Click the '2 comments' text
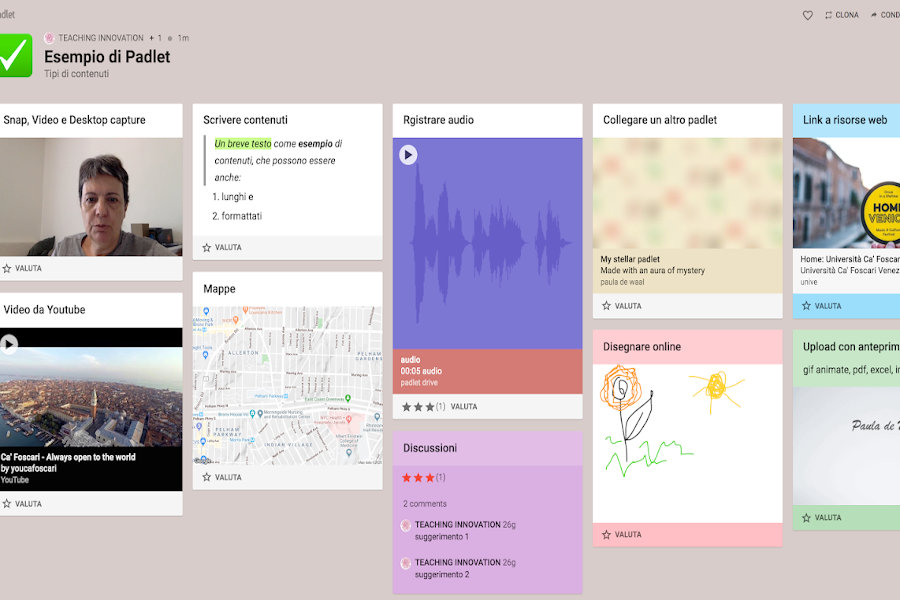The image size is (900, 600). [x=425, y=504]
